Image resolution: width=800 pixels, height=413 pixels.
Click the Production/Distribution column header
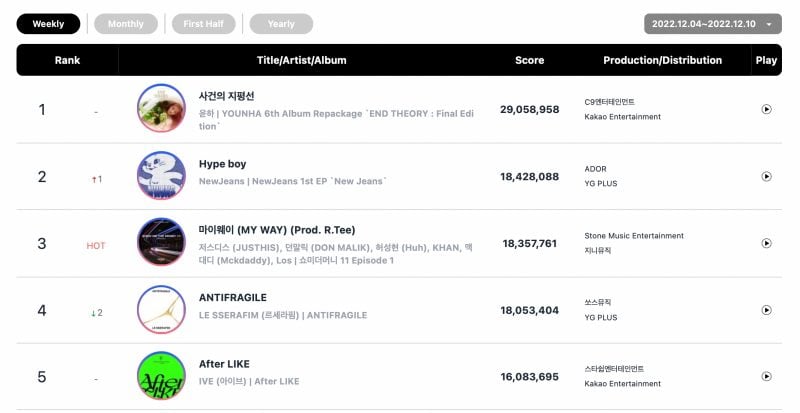point(662,60)
